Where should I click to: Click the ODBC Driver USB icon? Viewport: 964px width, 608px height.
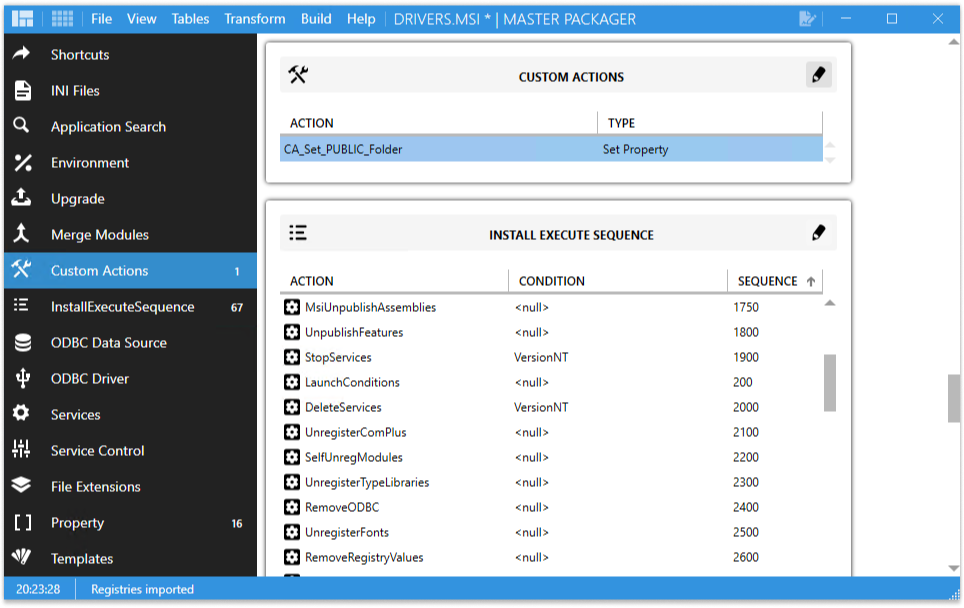pos(23,378)
